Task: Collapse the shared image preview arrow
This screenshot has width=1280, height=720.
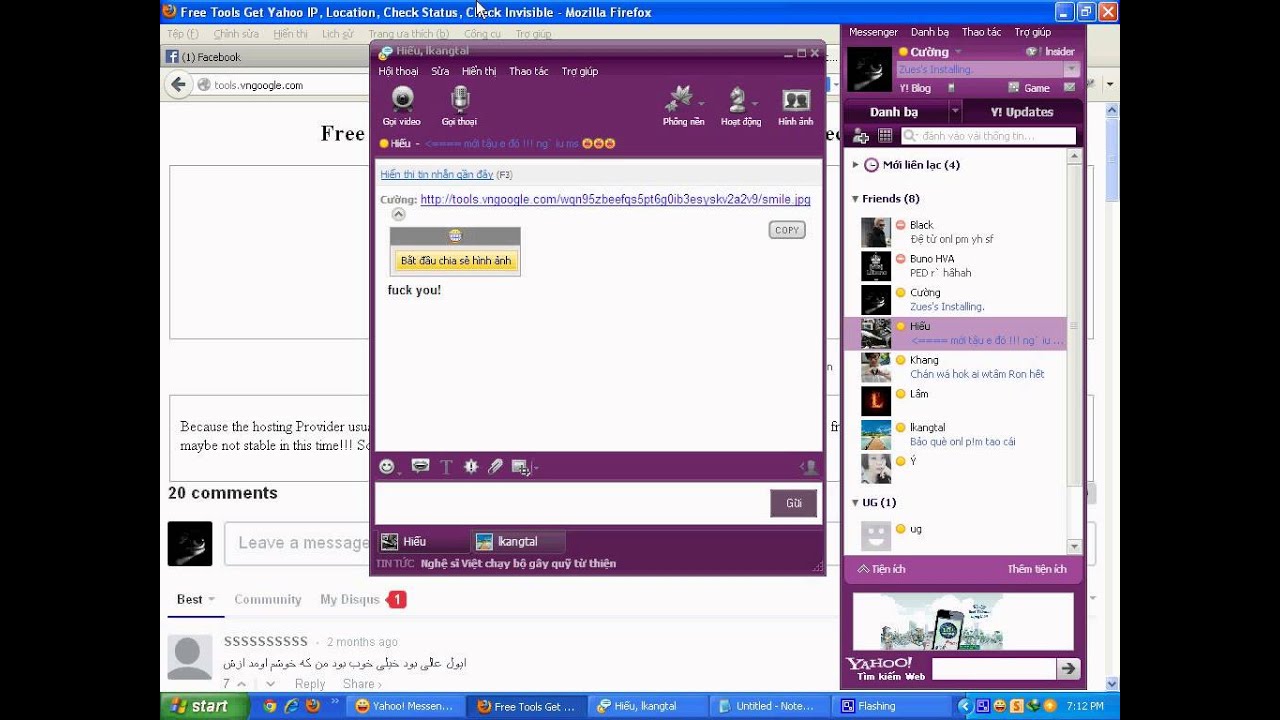Action: [398, 214]
